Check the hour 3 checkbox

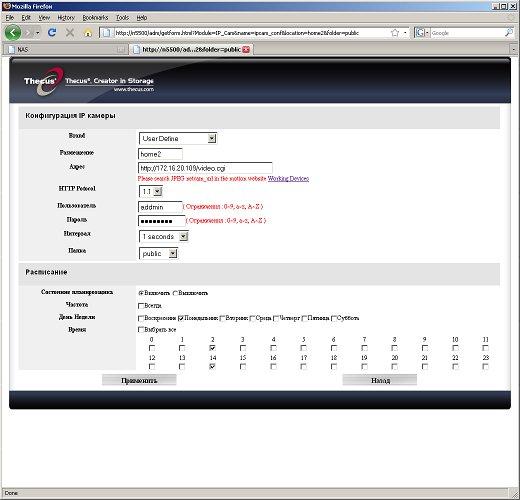pos(243,348)
